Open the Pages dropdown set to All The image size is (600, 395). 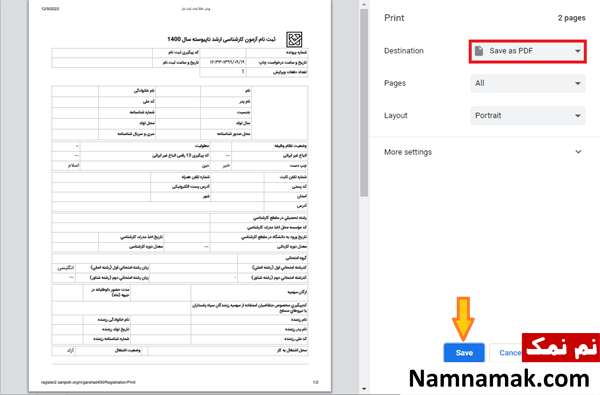(528, 83)
